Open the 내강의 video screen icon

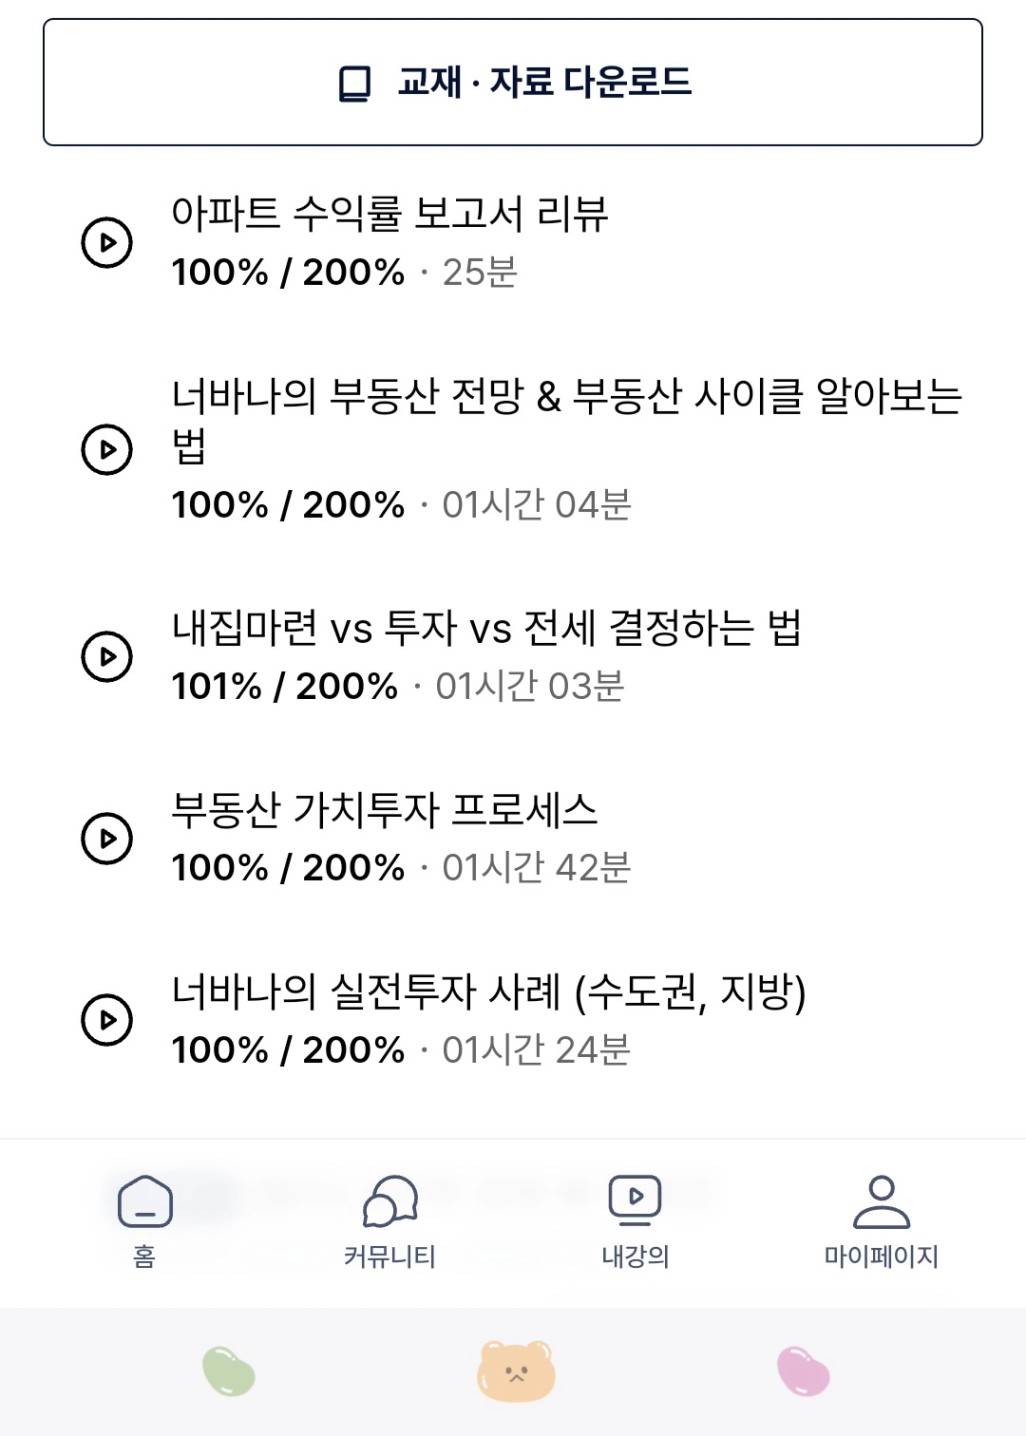(x=635, y=1200)
